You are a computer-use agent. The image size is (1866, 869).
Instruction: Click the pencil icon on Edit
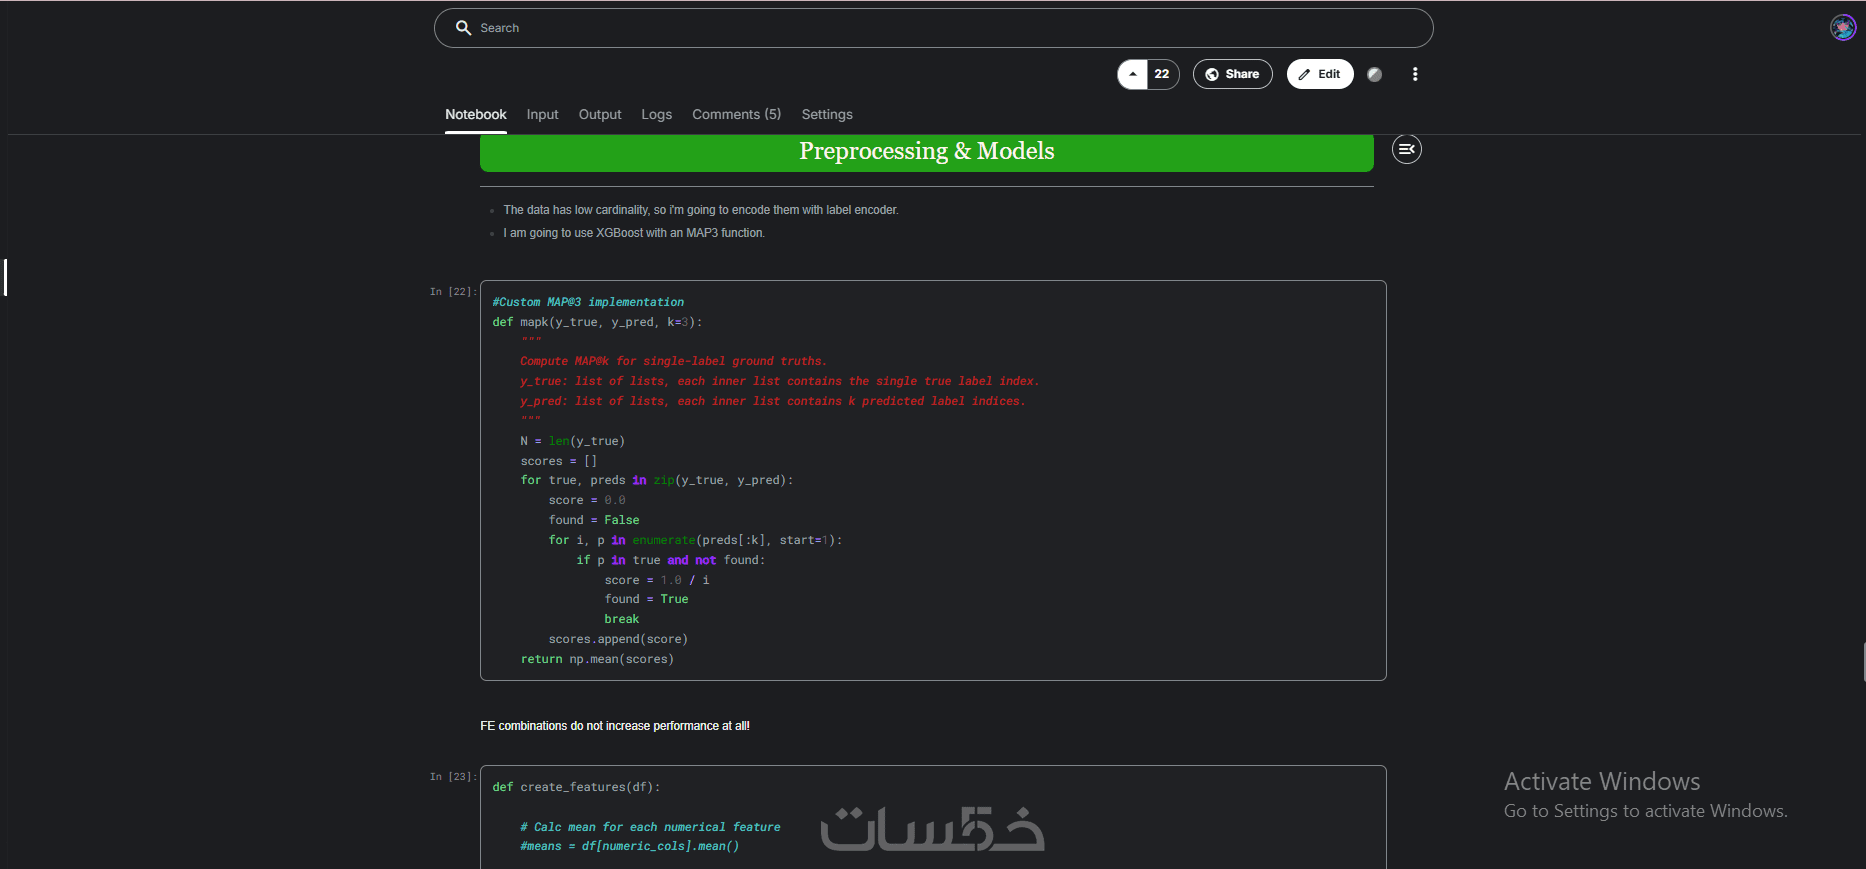coord(1304,74)
